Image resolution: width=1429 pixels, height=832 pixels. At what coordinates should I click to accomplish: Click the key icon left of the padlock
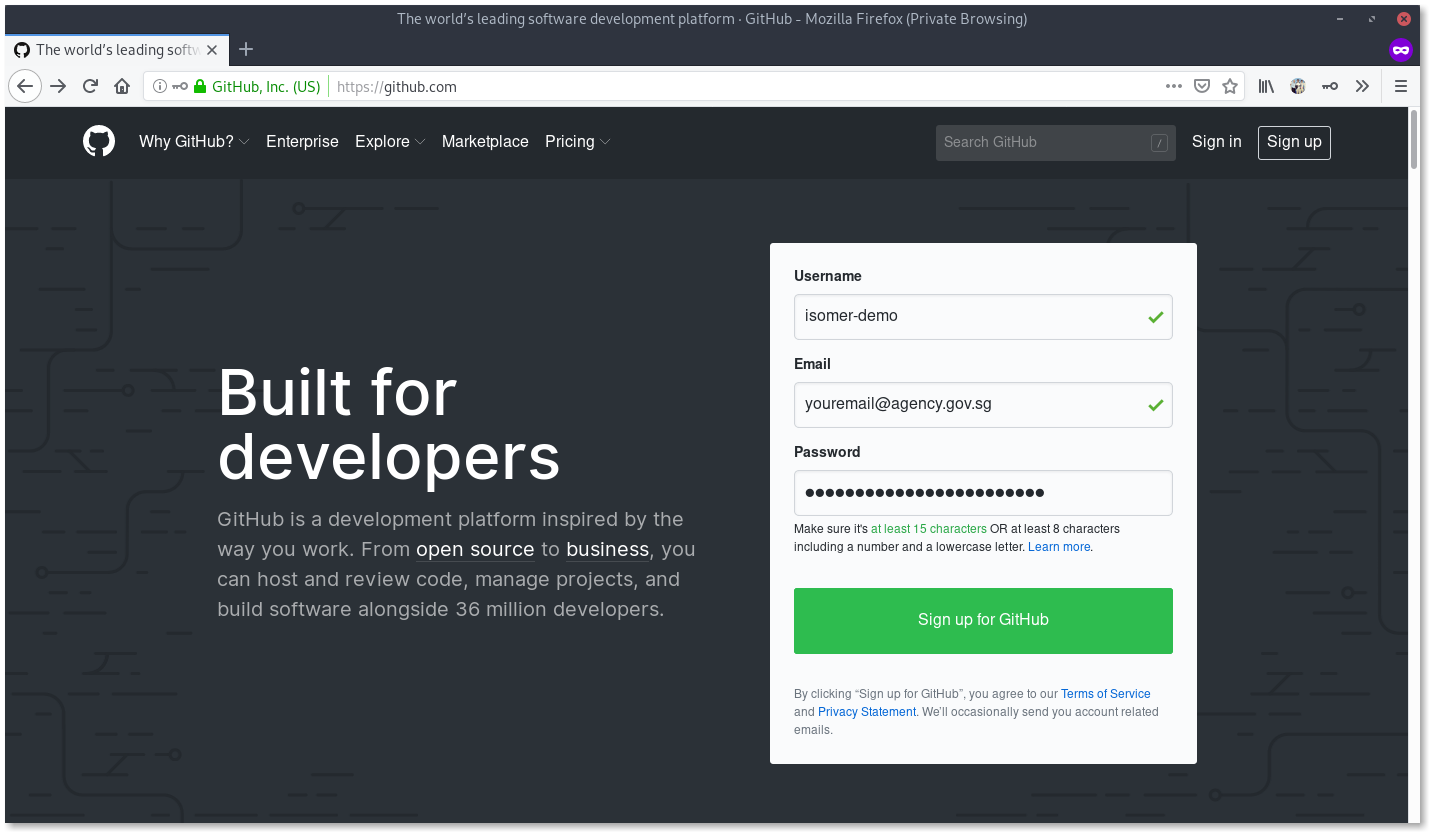tap(180, 86)
